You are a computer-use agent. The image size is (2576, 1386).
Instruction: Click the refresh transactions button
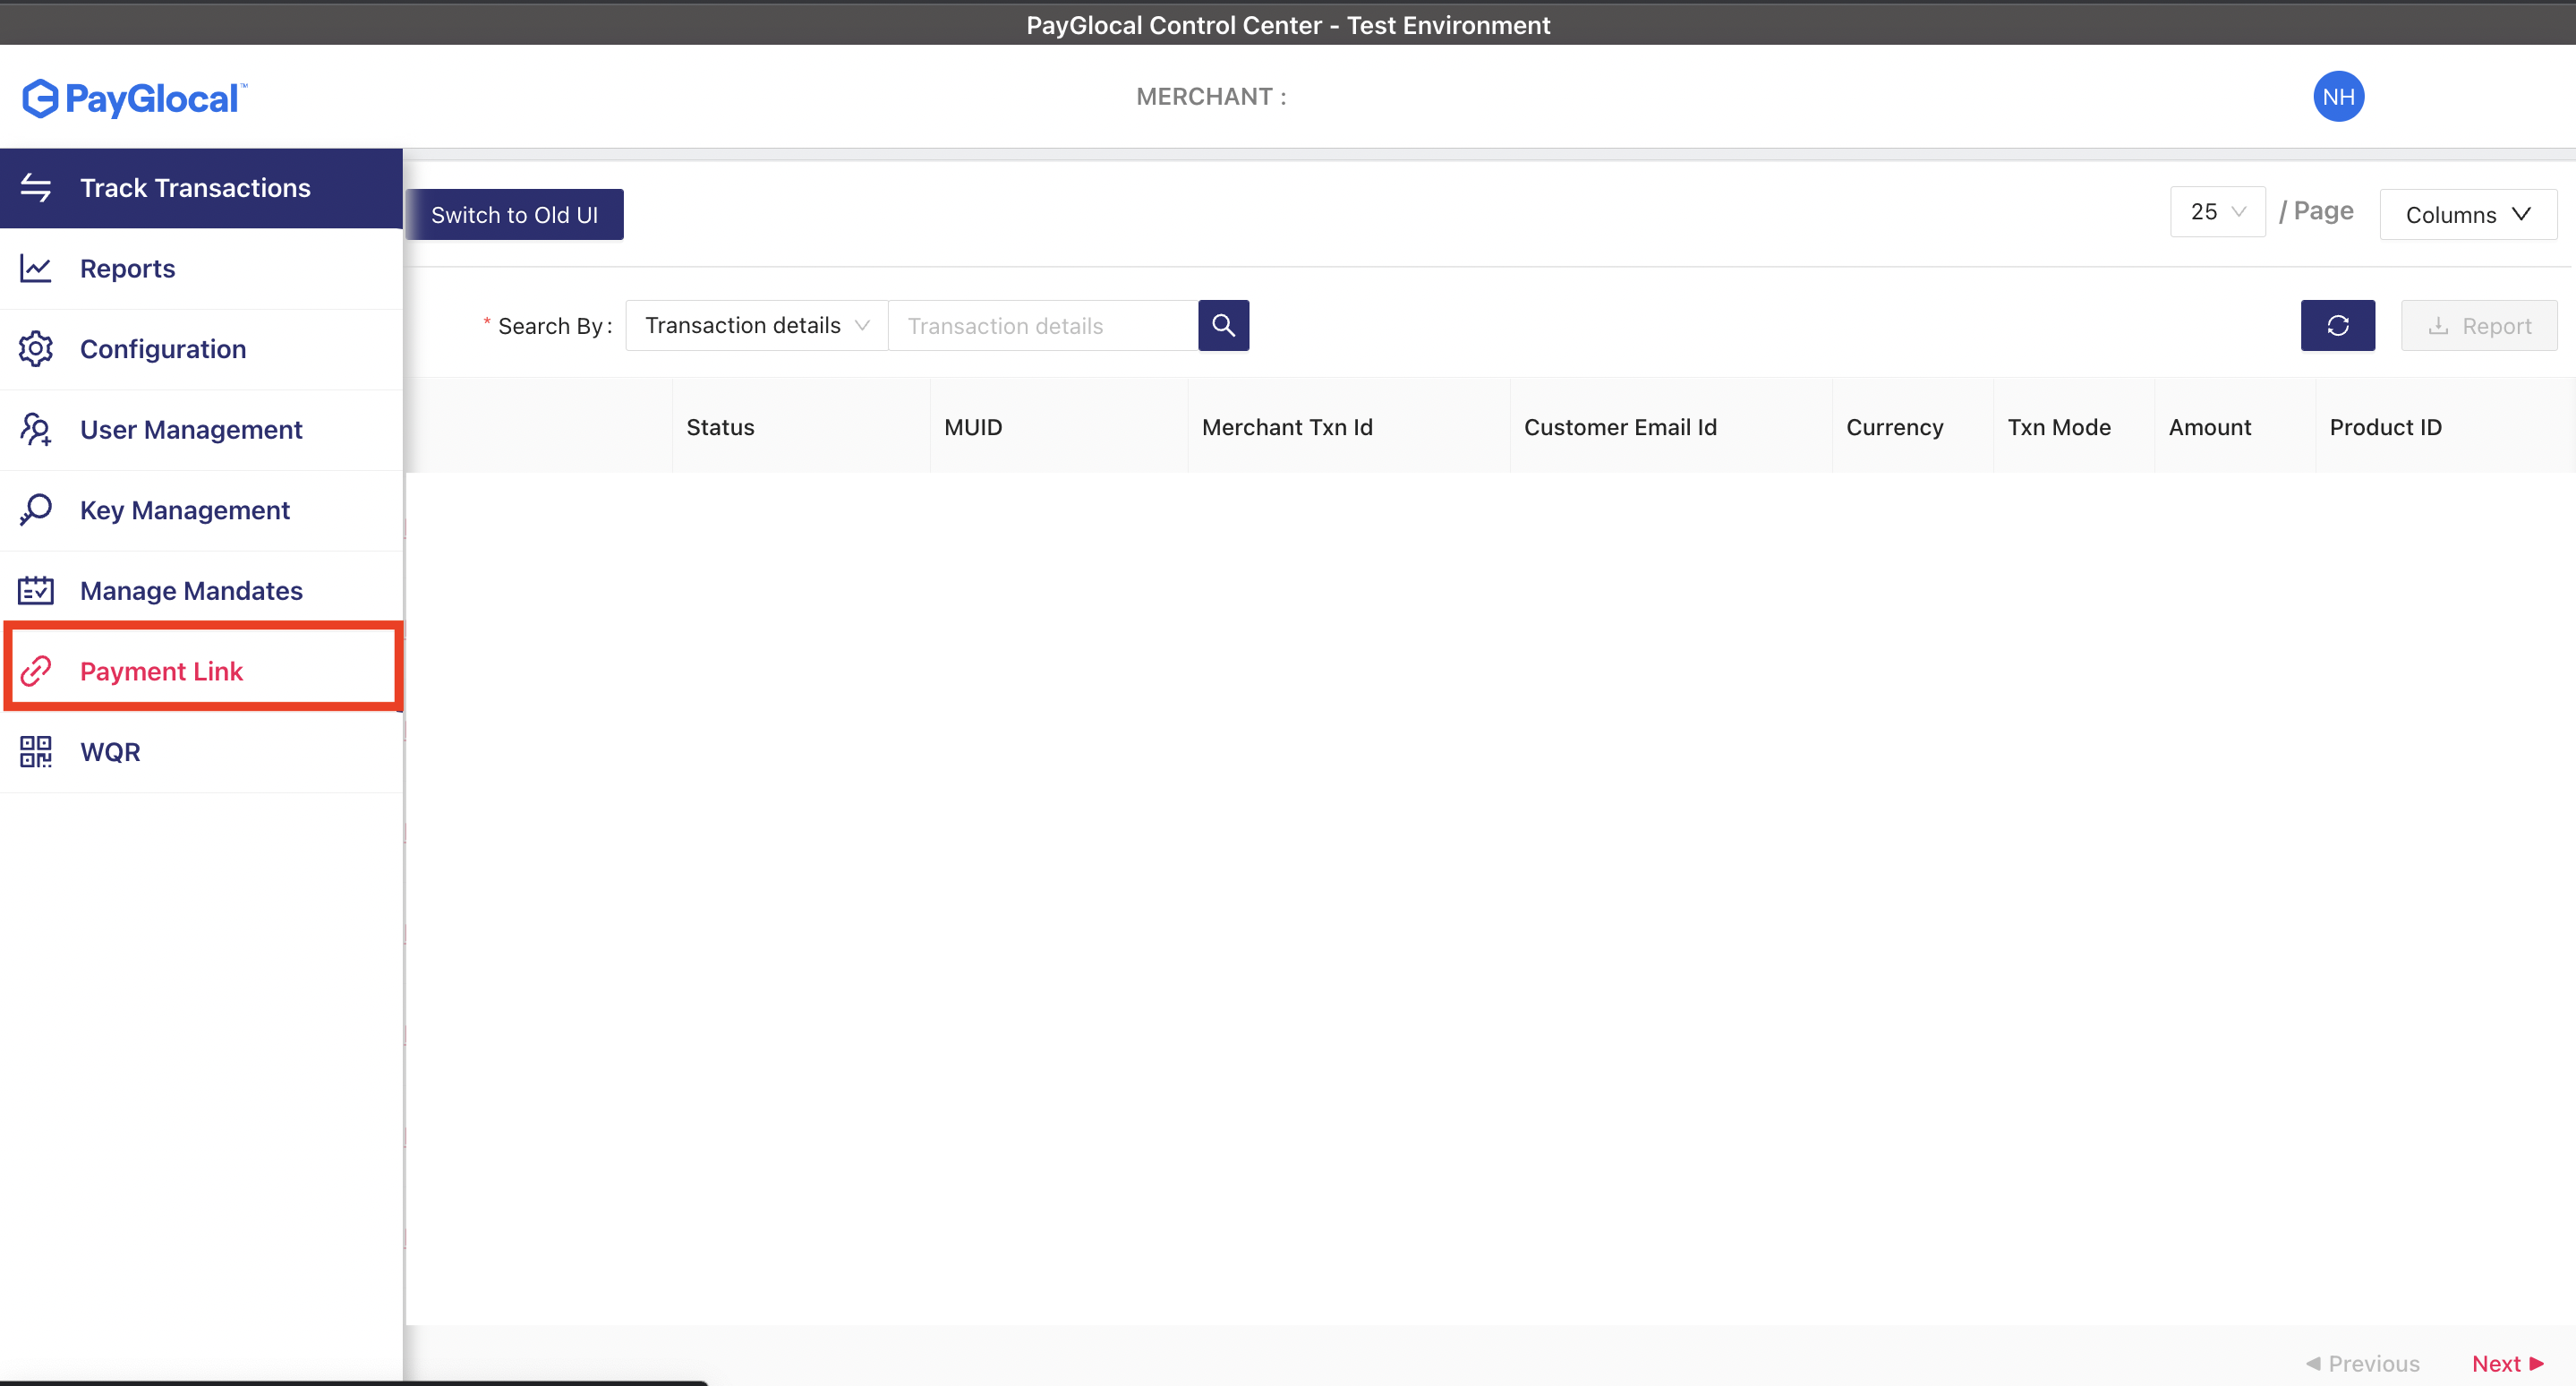(2337, 325)
